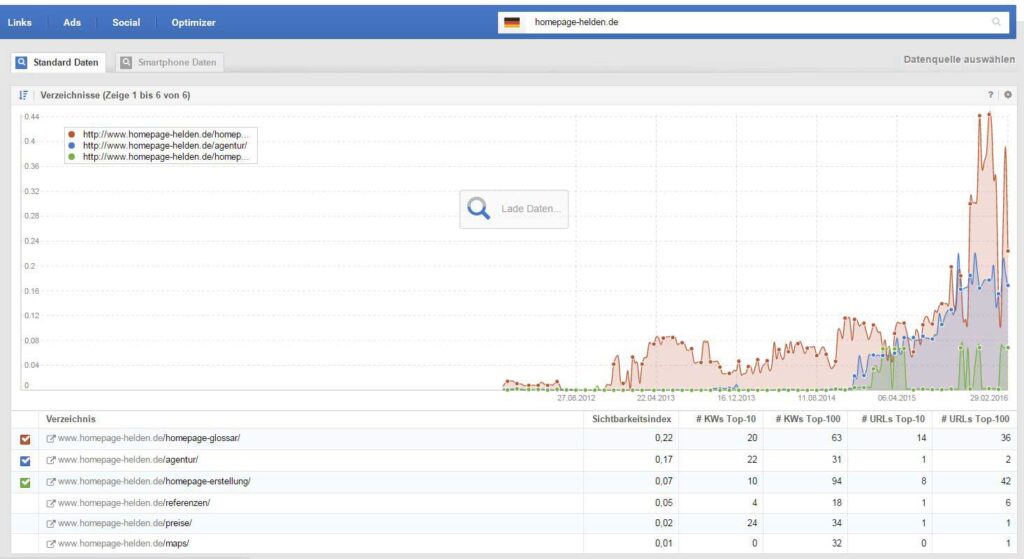
Task: Click external link icon for referenzen
Action: [50, 503]
